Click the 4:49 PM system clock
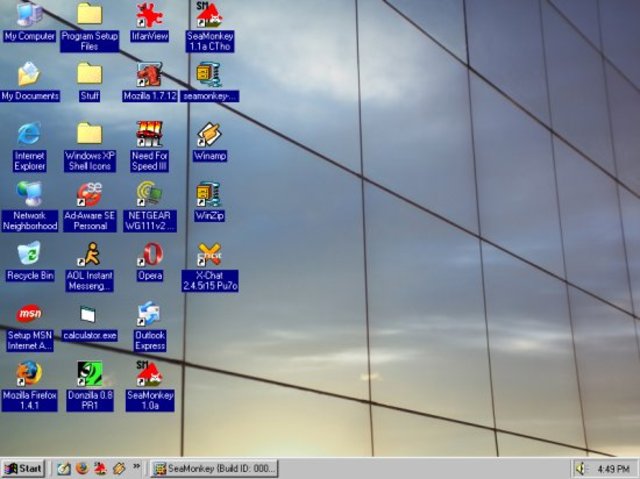 point(614,468)
